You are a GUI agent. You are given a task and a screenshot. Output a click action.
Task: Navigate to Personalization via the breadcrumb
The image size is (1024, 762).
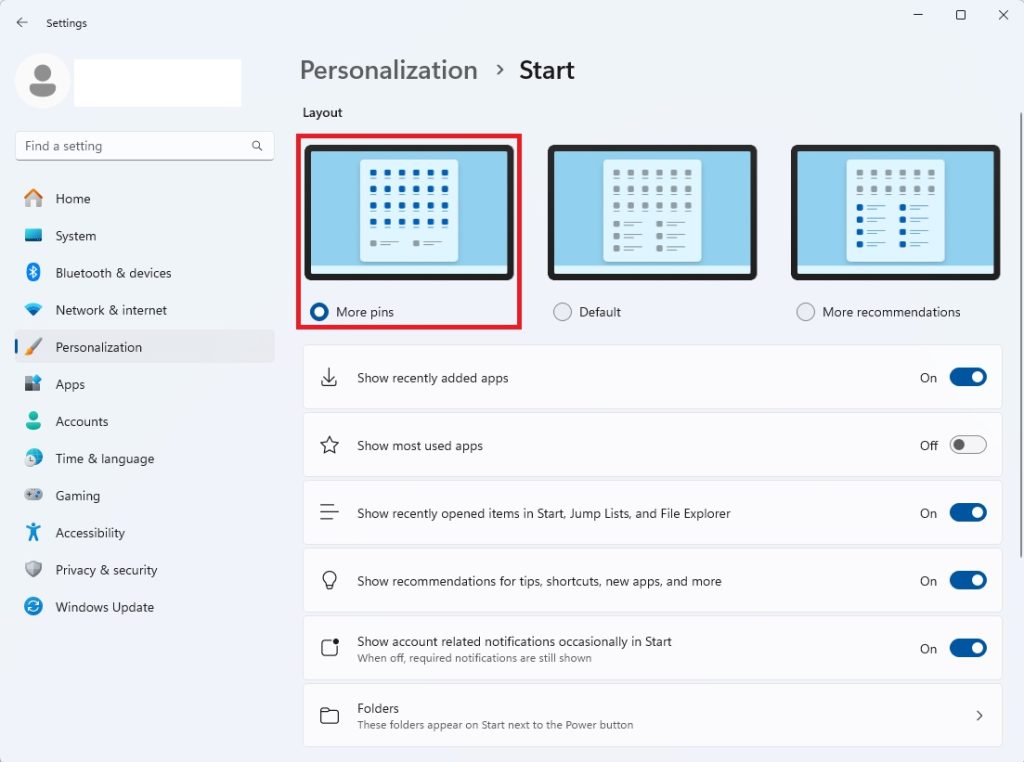click(388, 70)
